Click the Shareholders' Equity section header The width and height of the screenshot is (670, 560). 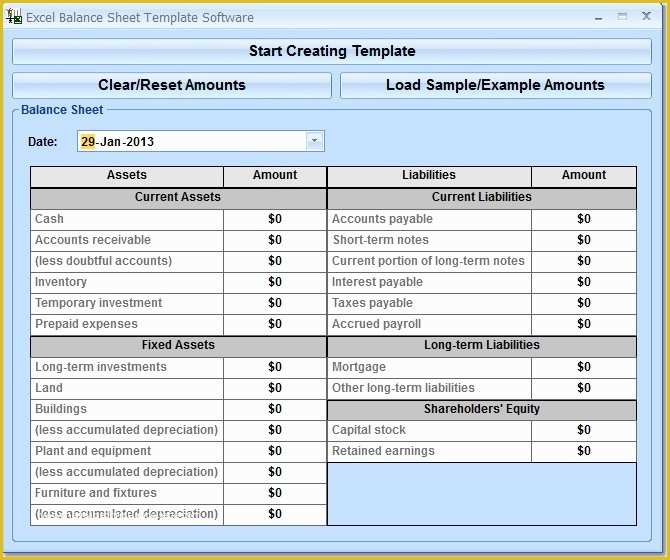click(x=482, y=409)
